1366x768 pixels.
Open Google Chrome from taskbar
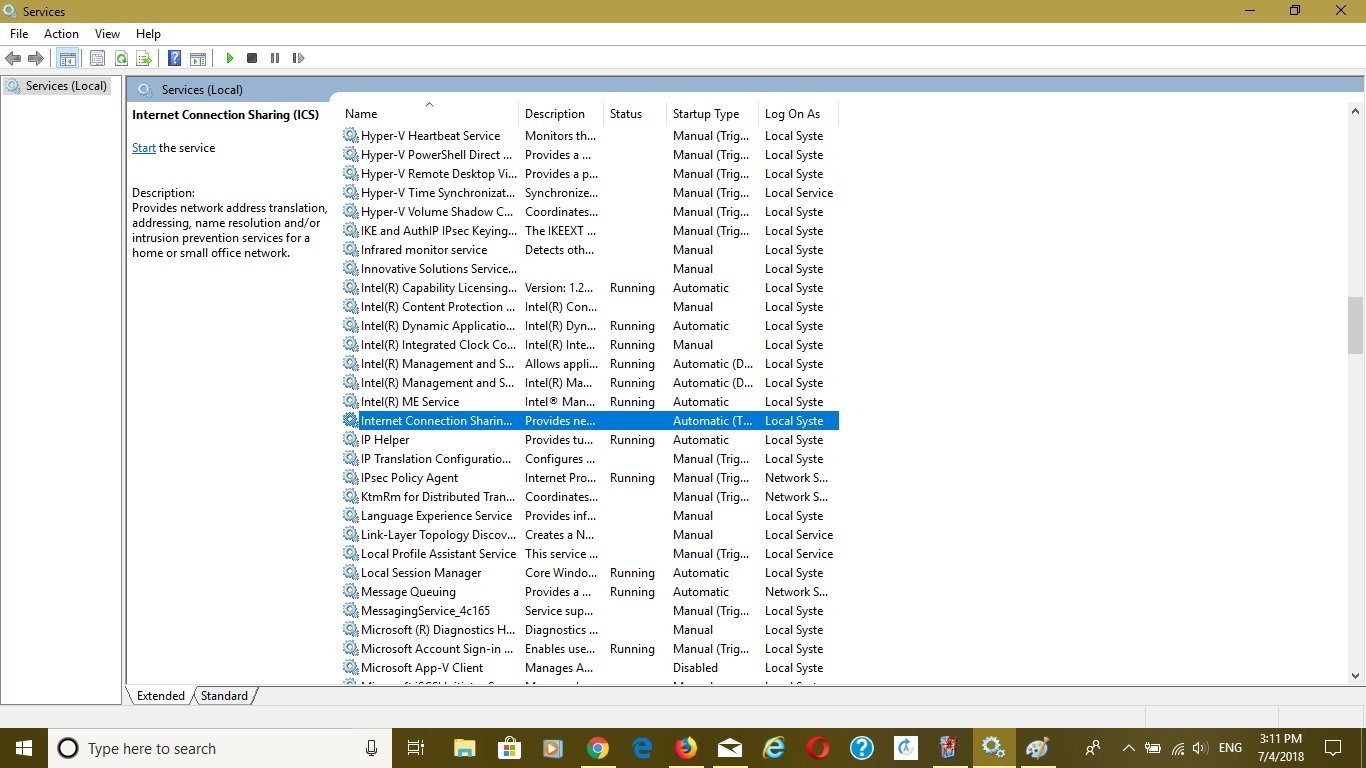pyautogui.click(x=598, y=748)
